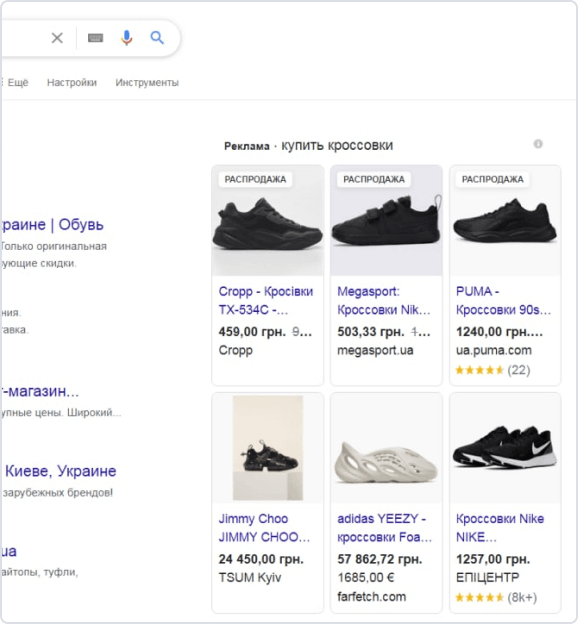Open the adidas YEEZY Foam shoe image

click(386, 448)
